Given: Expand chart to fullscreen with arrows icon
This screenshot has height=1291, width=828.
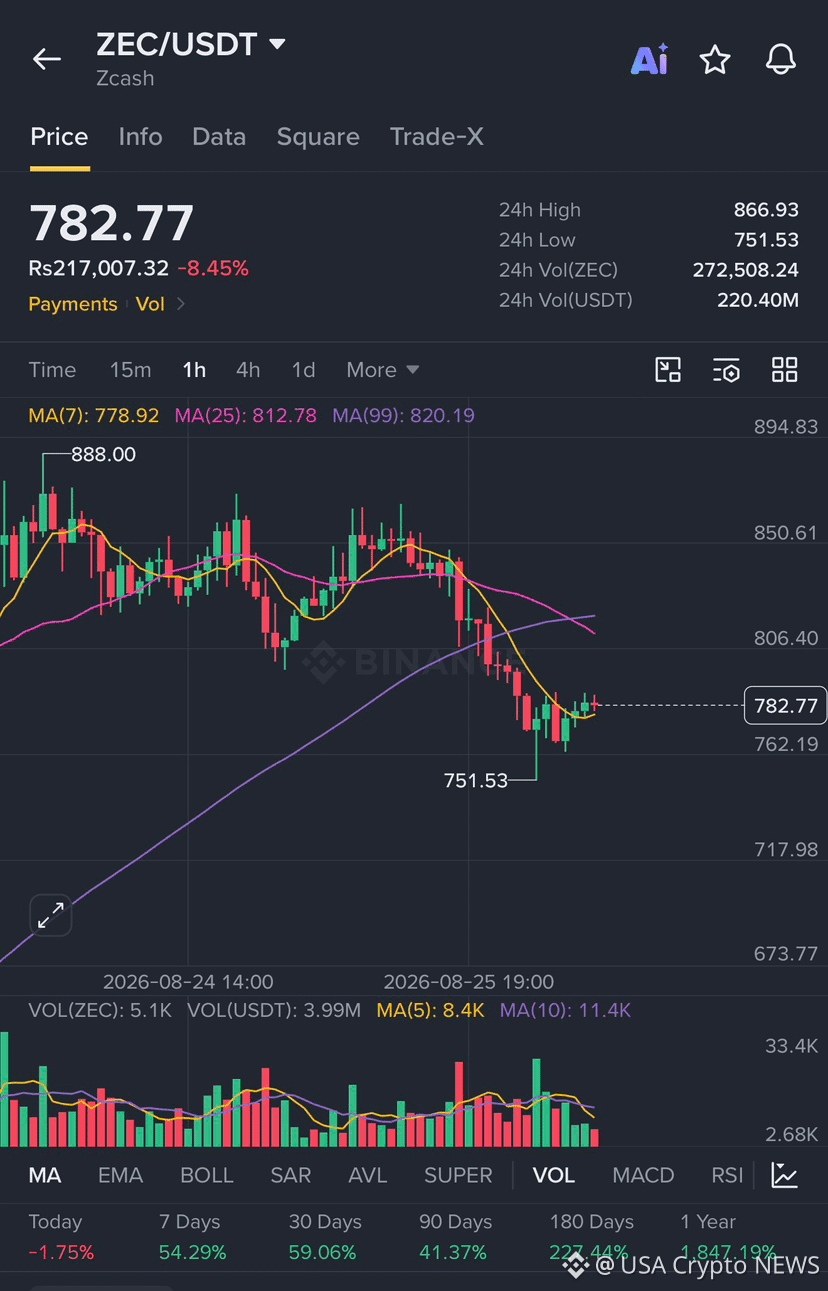Looking at the screenshot, I should (51, 915).
